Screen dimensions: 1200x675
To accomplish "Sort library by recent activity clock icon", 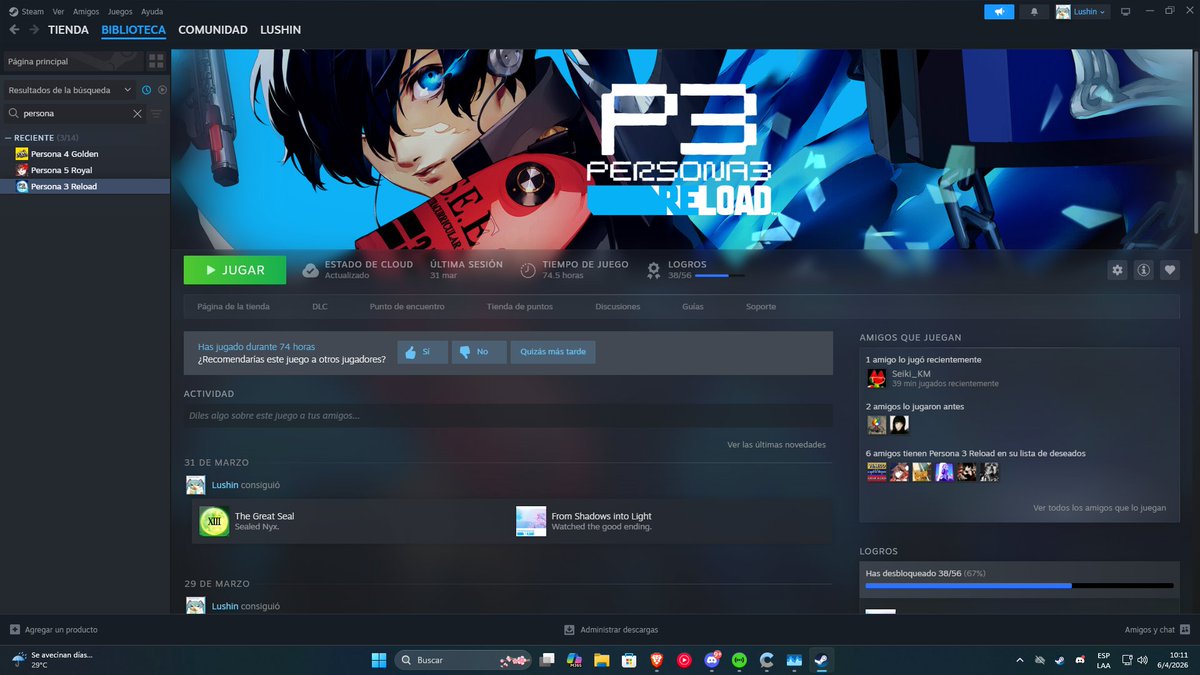I will point(146,90).
